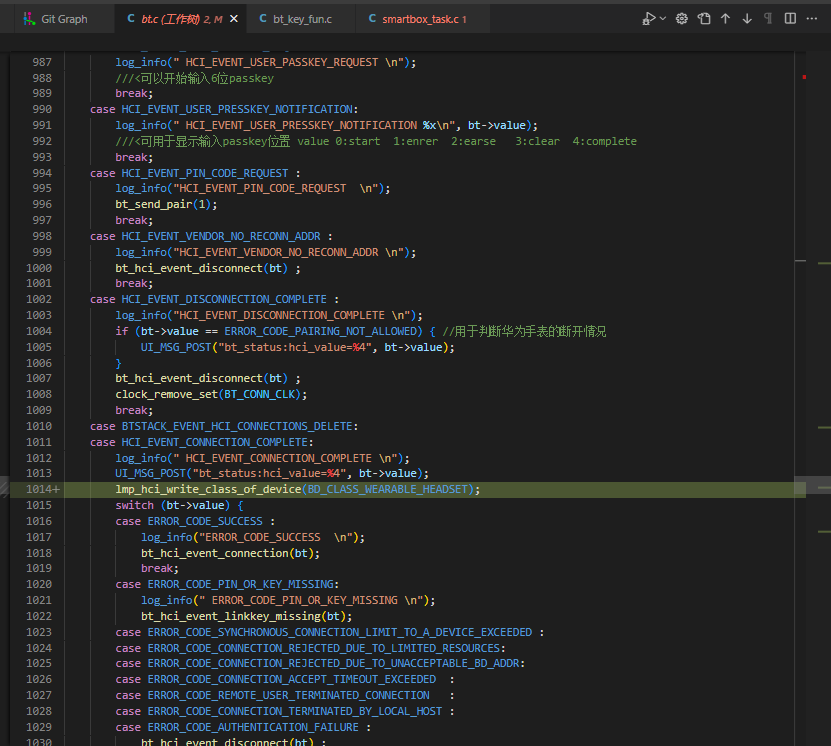Click line number 1002 in the gutter
Viewport: 831px width, 746px height.
pos(39,299)
